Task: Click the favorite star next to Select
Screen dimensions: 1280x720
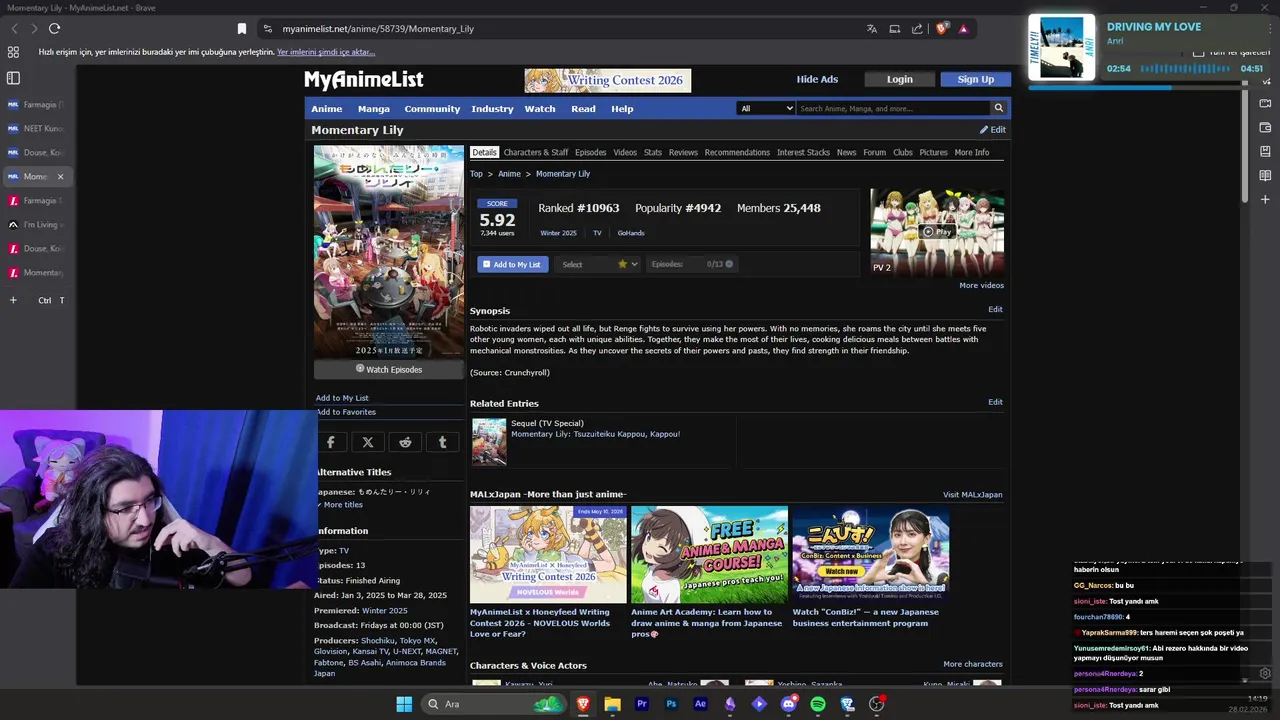Action: click(622, 264)
